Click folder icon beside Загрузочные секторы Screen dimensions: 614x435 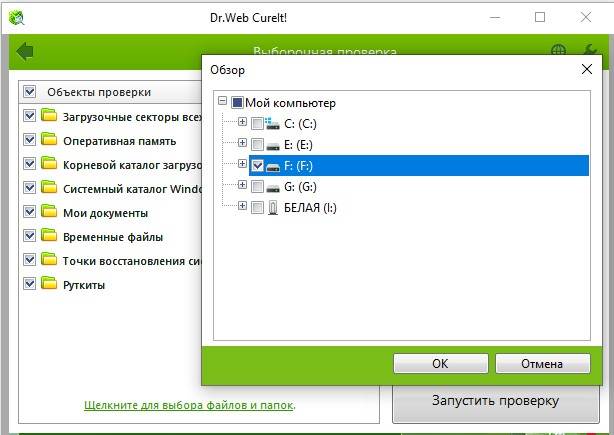point(49,114)
